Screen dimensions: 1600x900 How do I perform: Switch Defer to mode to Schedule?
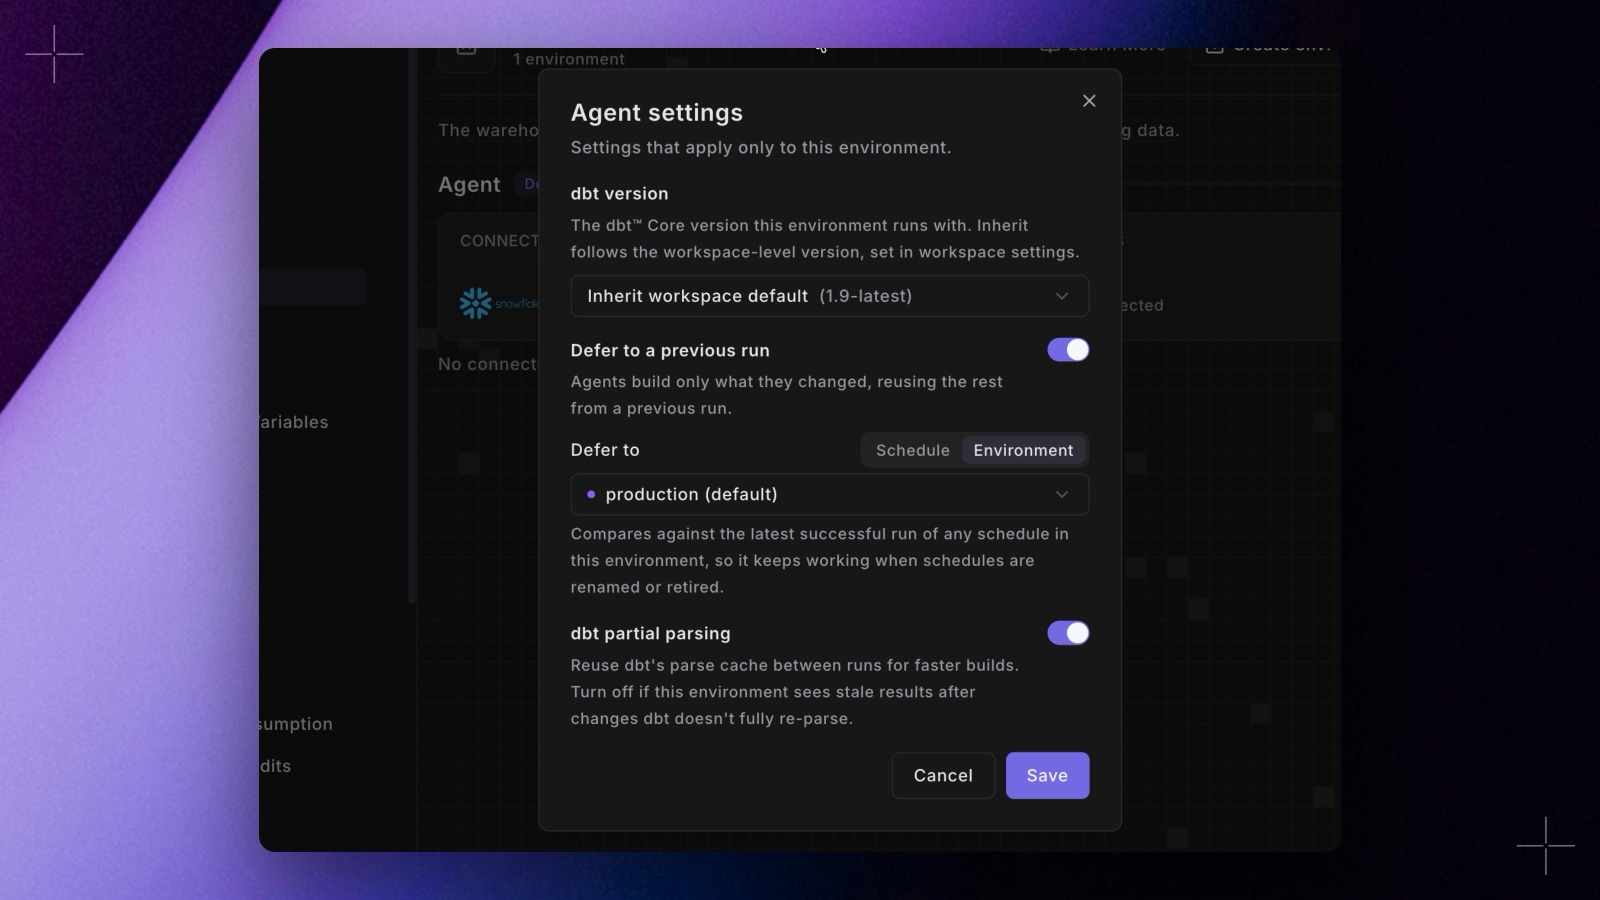click(x=912, y=450)
